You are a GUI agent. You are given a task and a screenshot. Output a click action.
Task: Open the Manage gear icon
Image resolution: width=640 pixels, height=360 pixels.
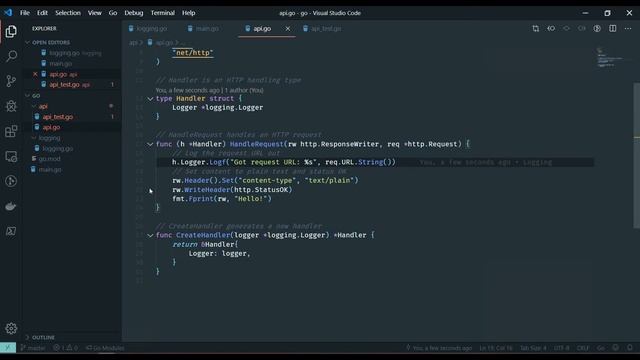point(11,328)
